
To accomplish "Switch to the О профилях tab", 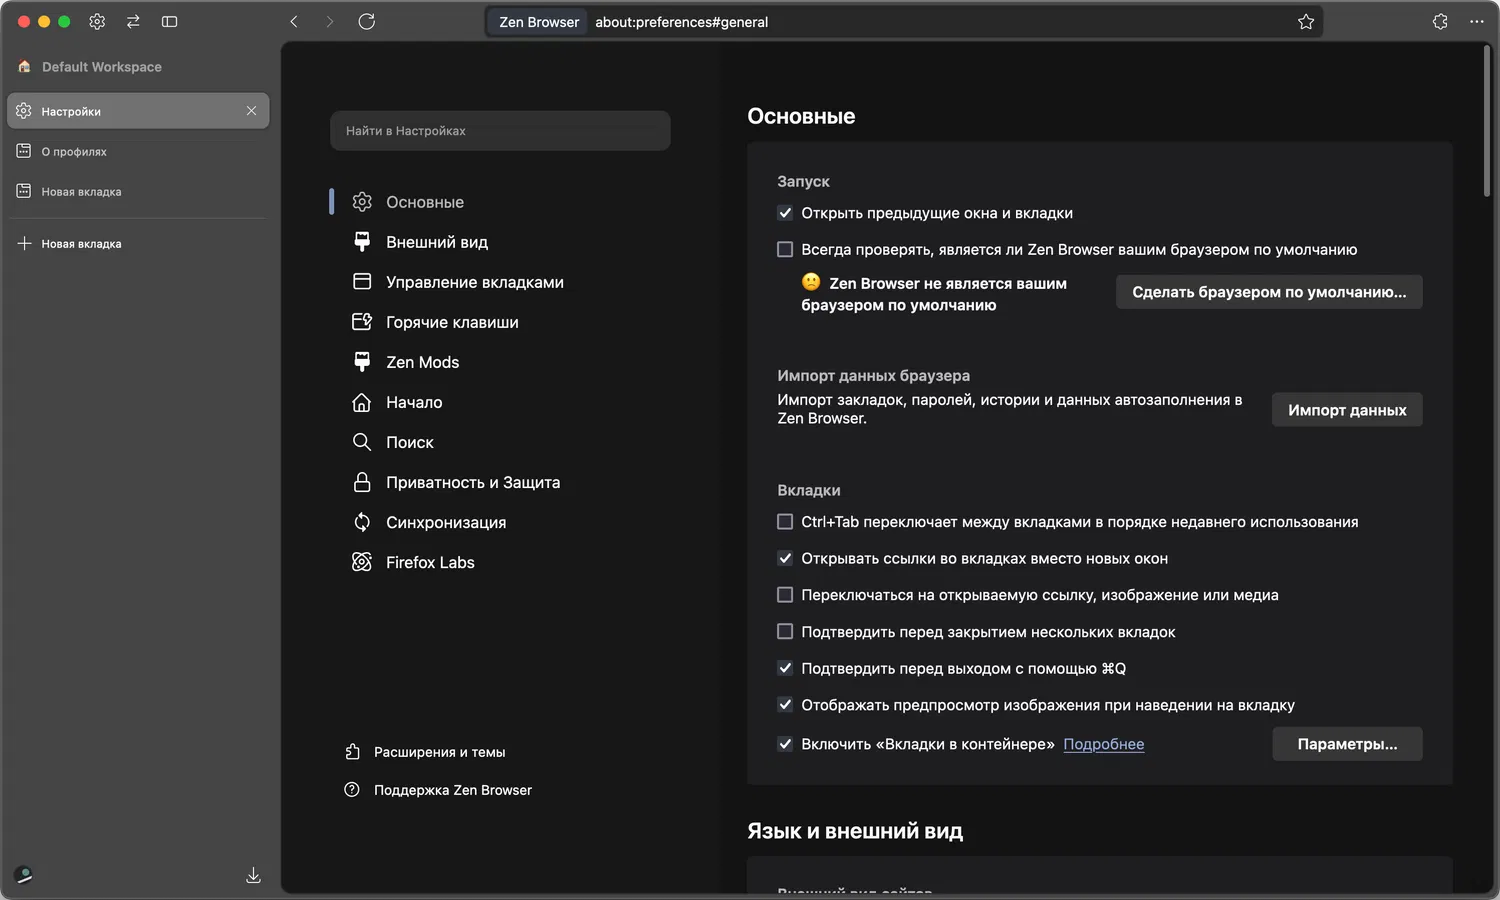I will 74,152.
